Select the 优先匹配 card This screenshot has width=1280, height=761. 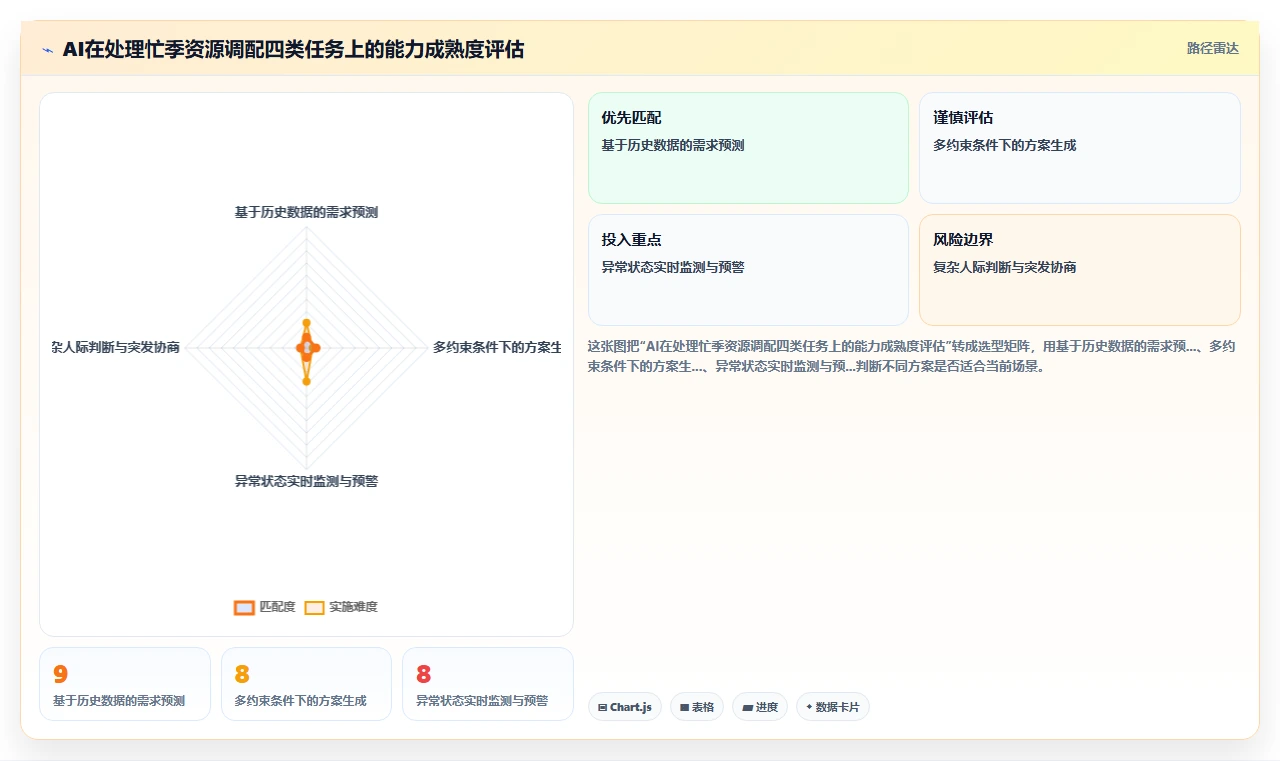(x=748, y=148)
